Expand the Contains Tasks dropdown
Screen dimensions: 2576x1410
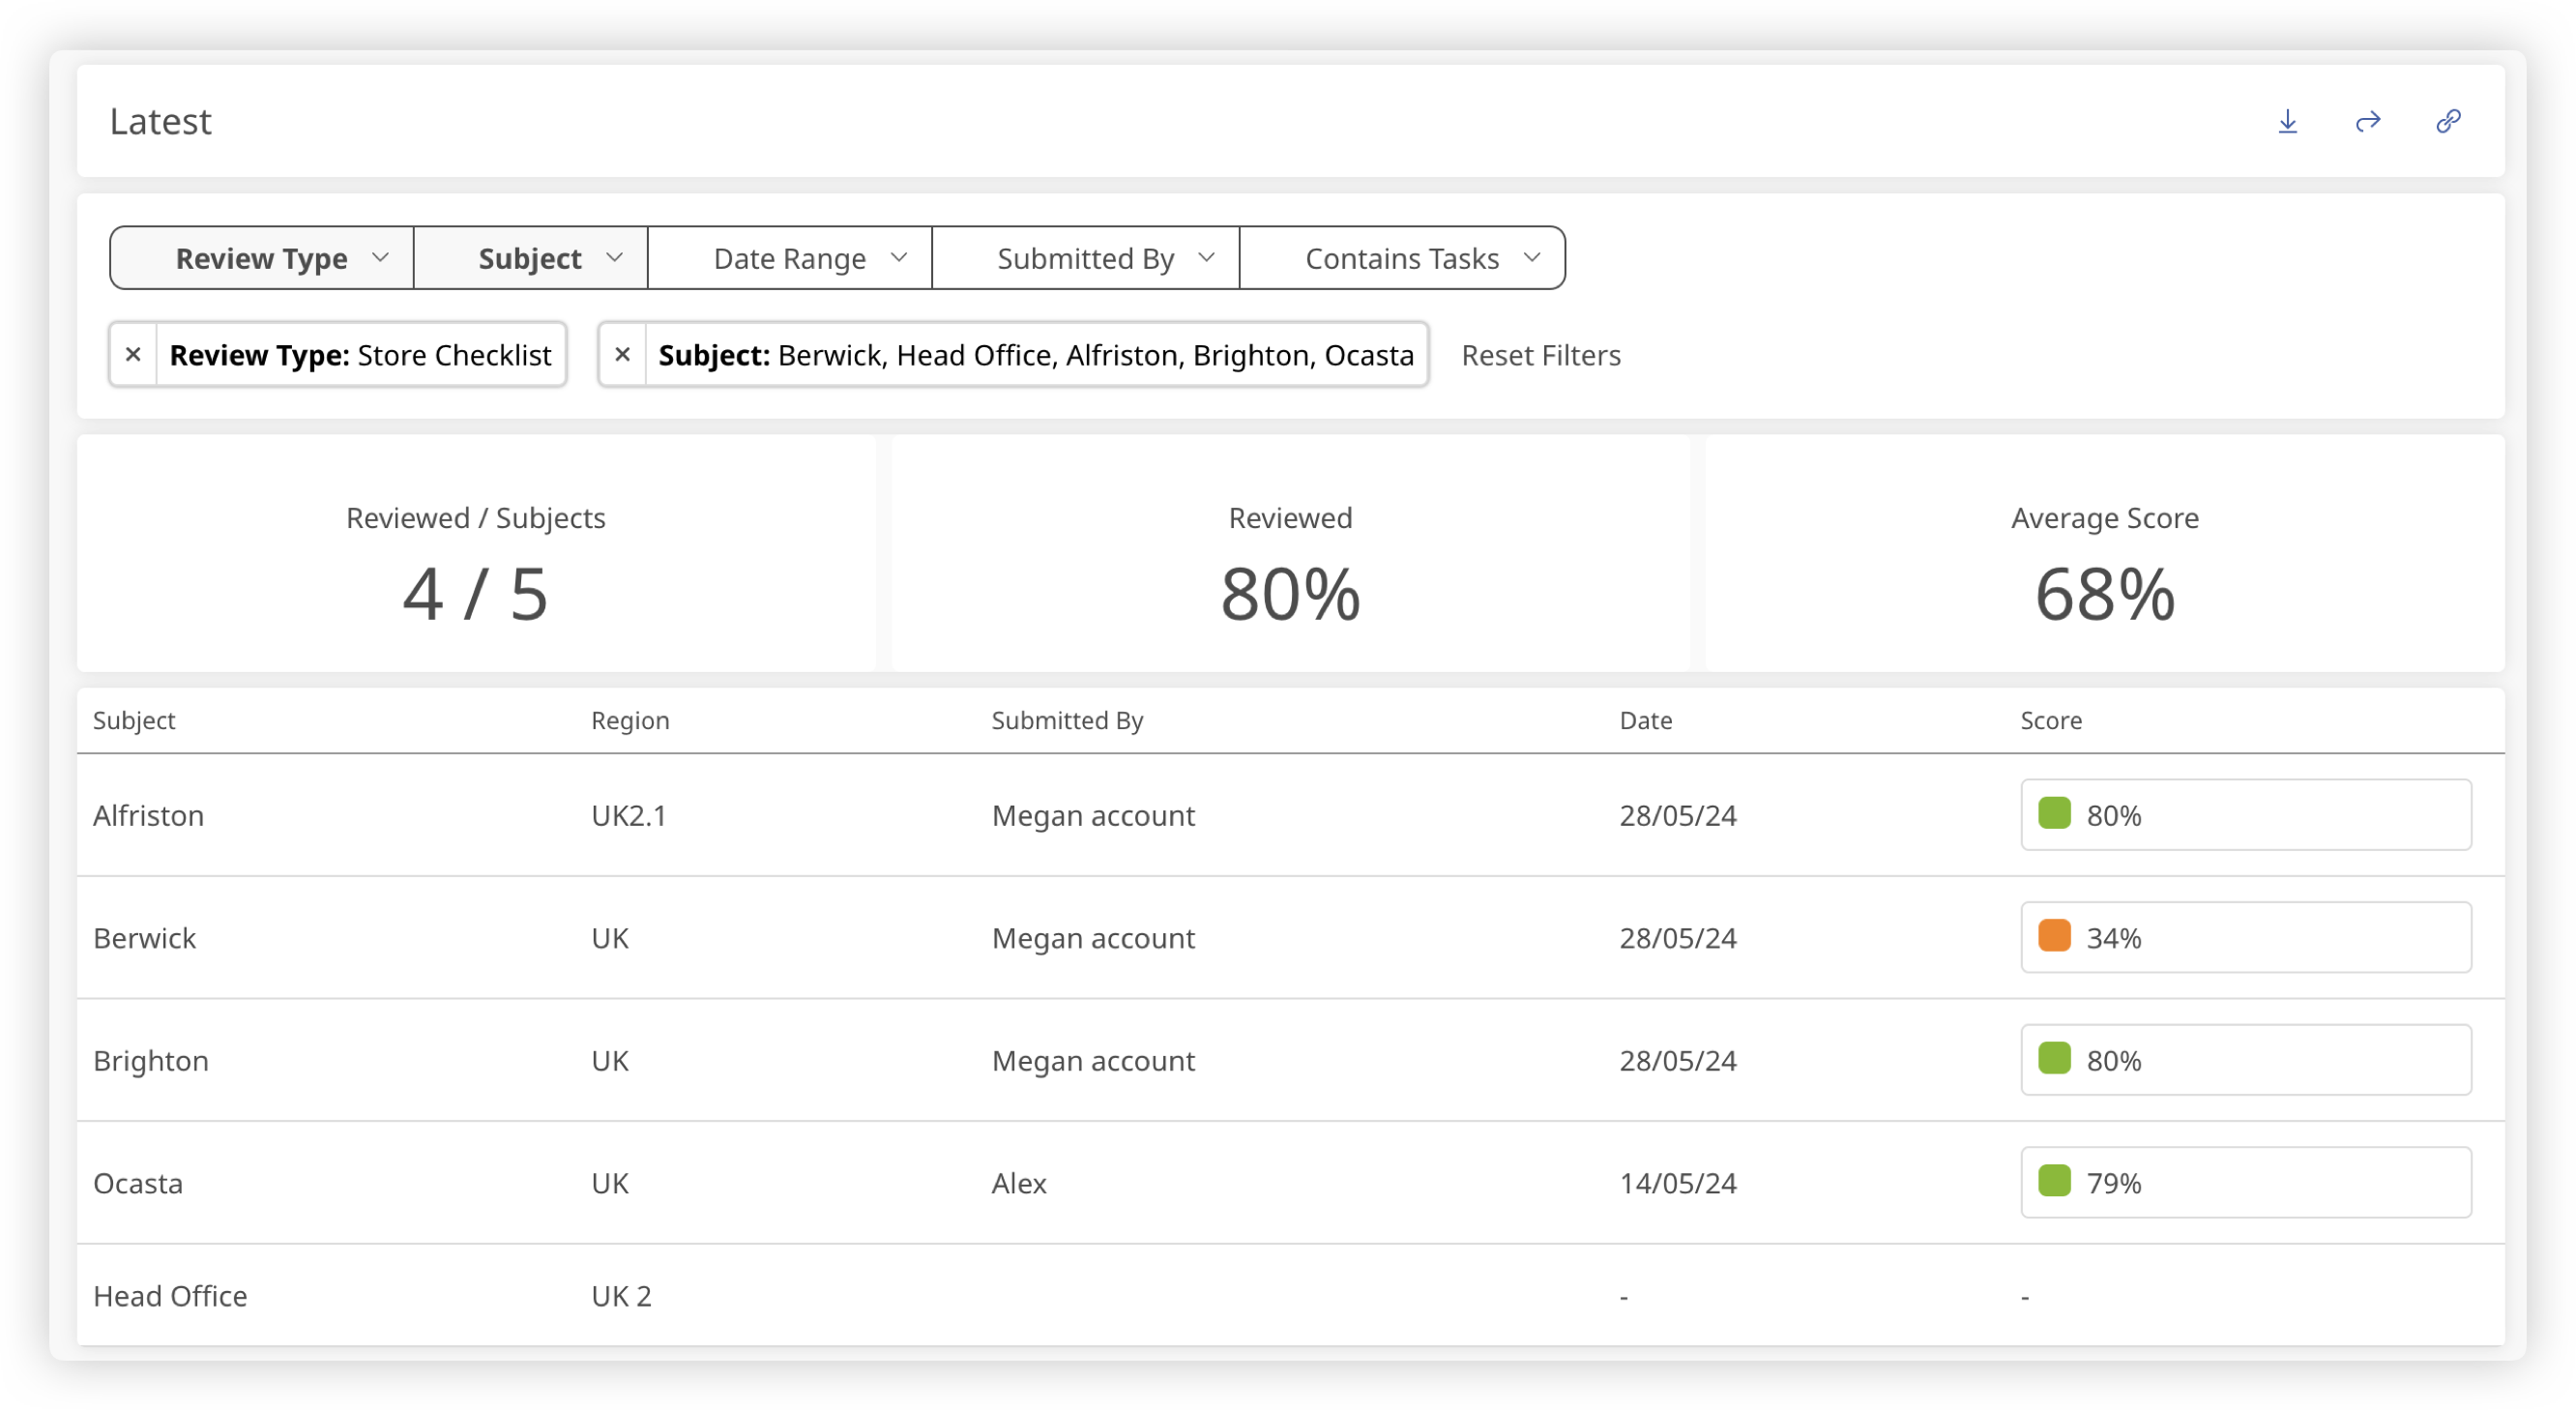pyautogui.click(x=1402, y=259)
